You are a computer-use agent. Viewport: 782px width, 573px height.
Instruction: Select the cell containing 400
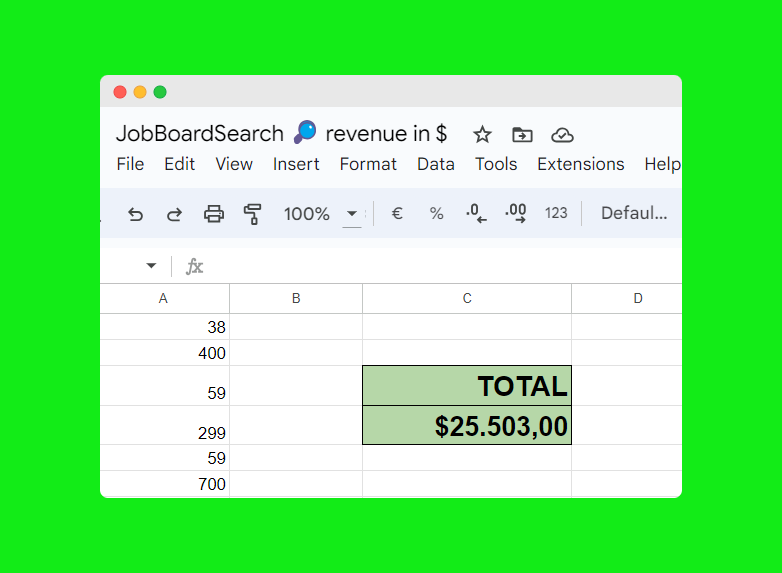165,353
